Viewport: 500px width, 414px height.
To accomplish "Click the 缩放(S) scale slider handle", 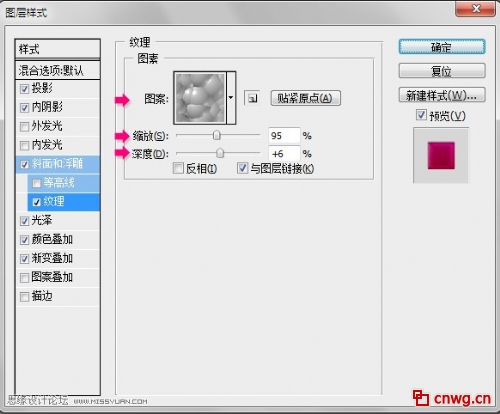I will point(217,135).
